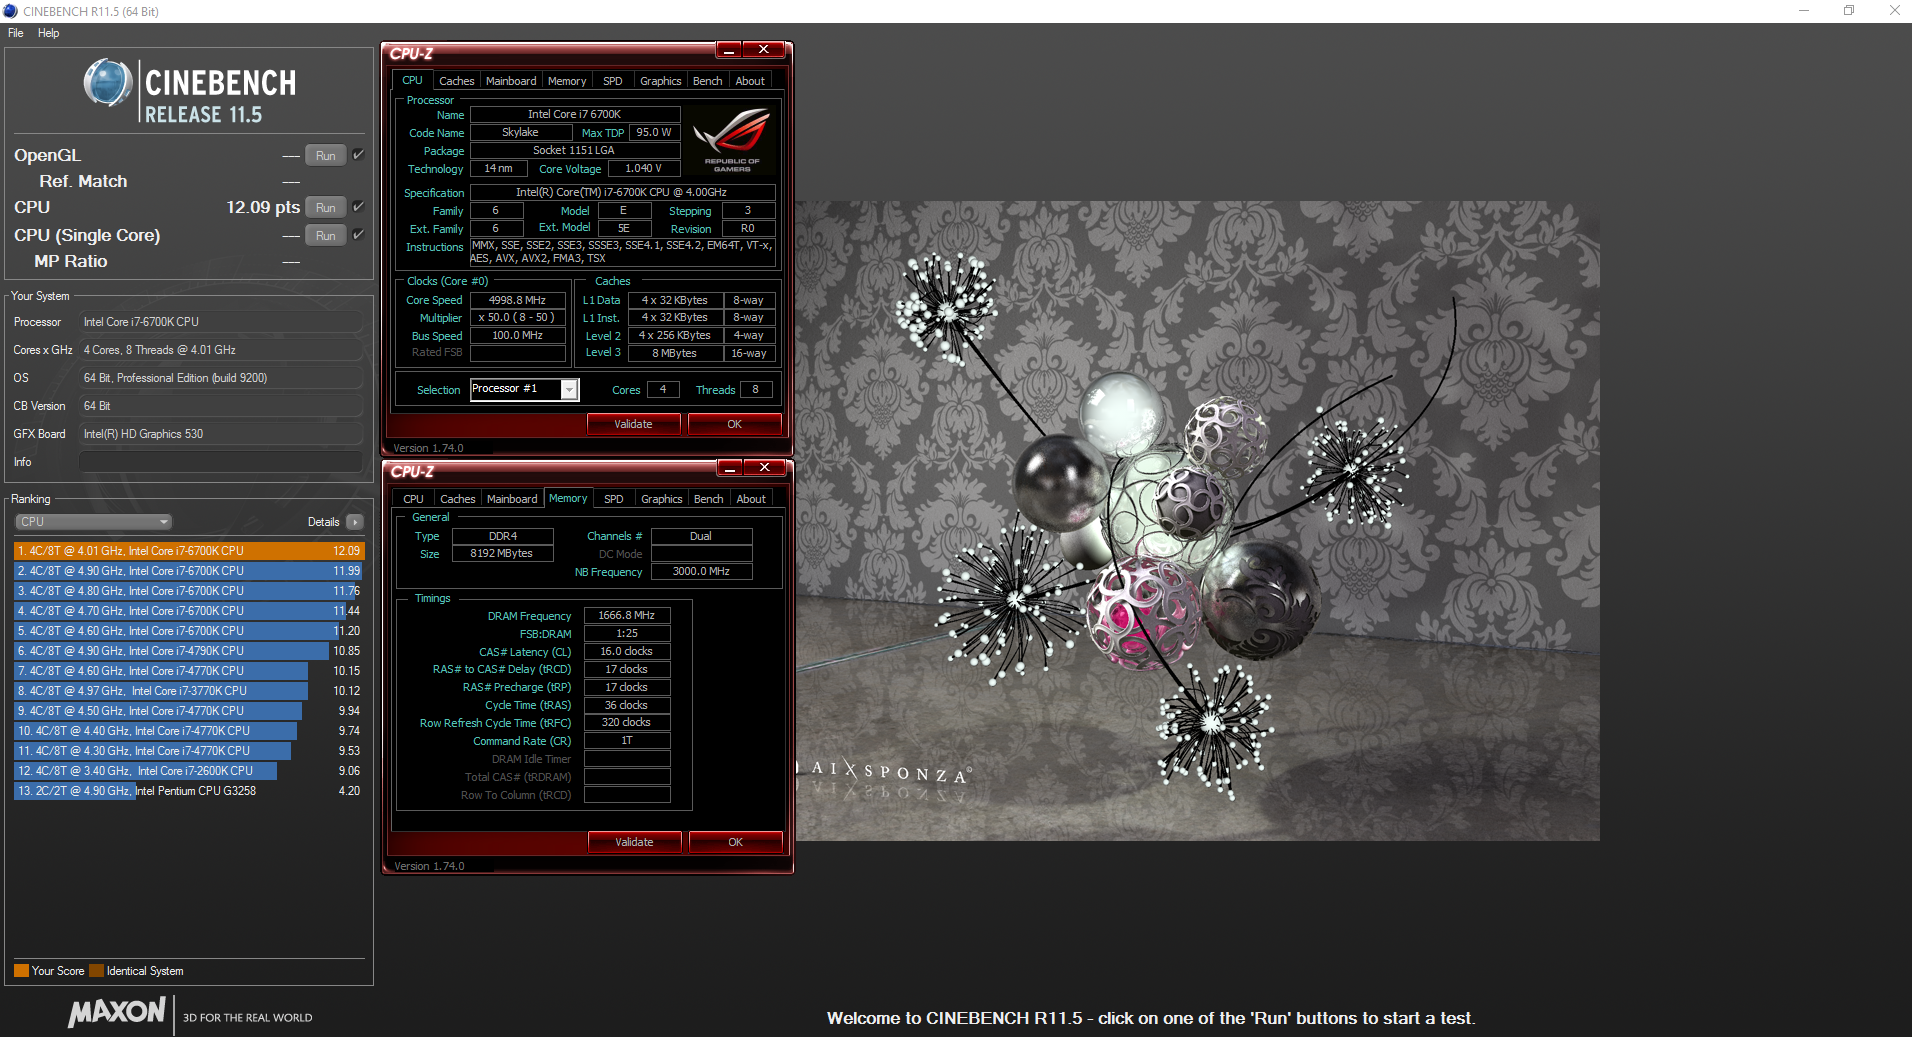This screenshot has width=1912, height=1038.
Task: Click the Cinebench title bar app icon
Action: point(10,11)
